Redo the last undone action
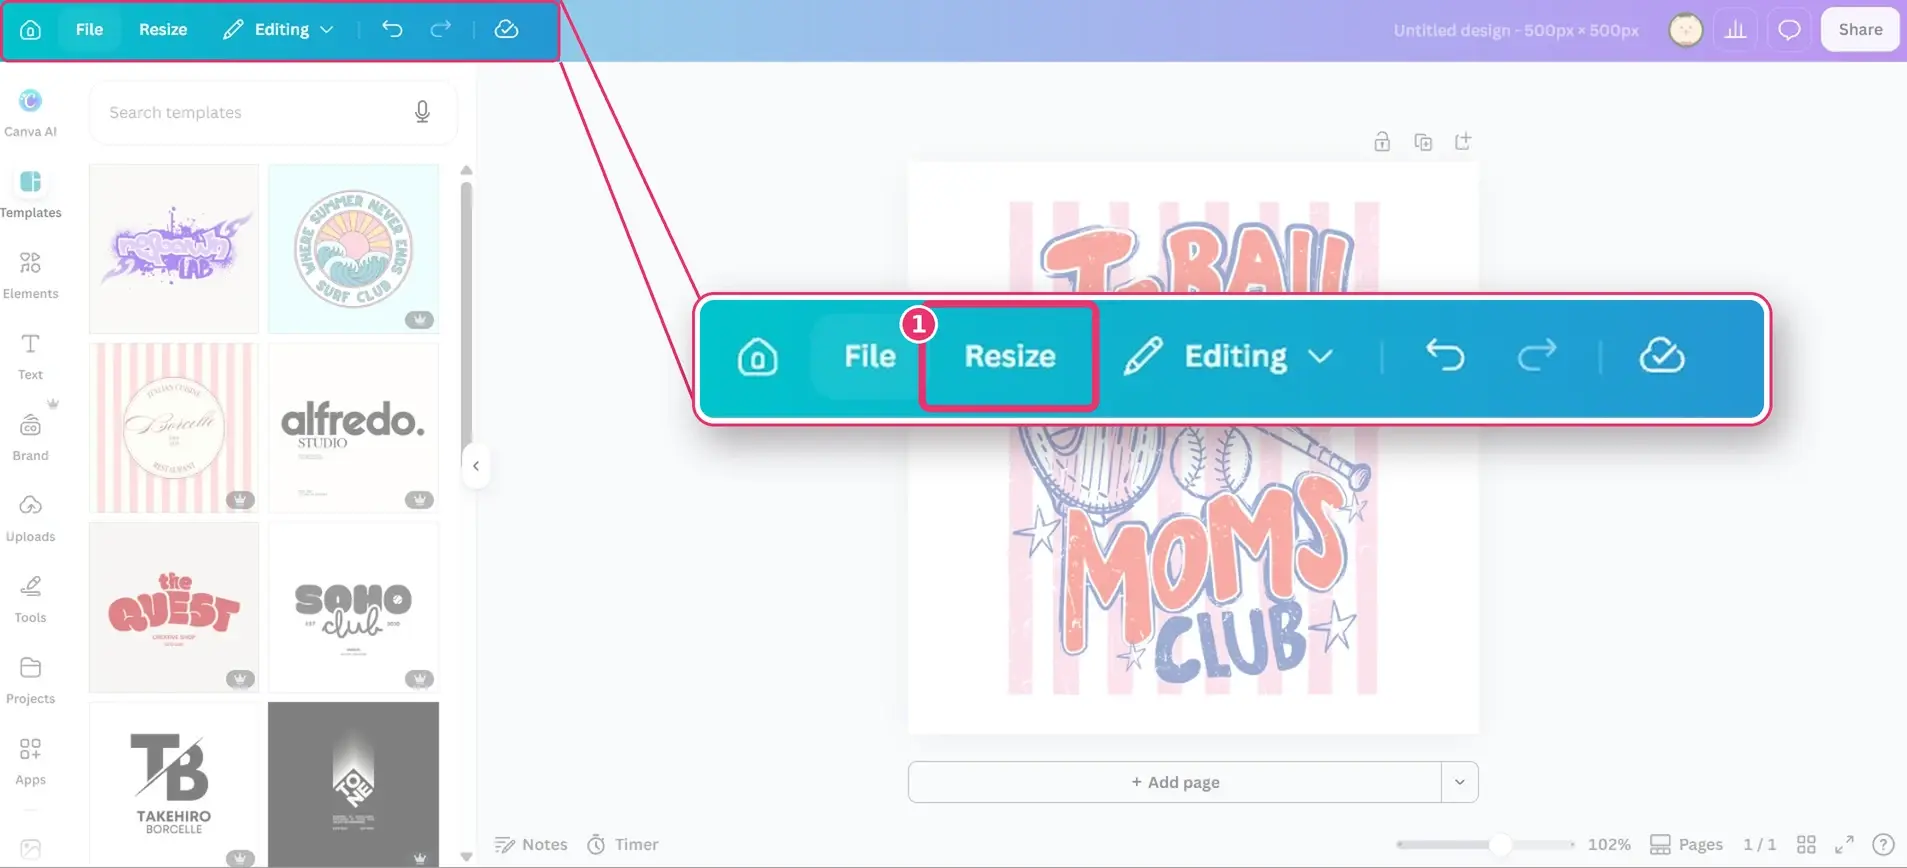Viewport: 1907px width, 868px height. (x=440, y=29)
